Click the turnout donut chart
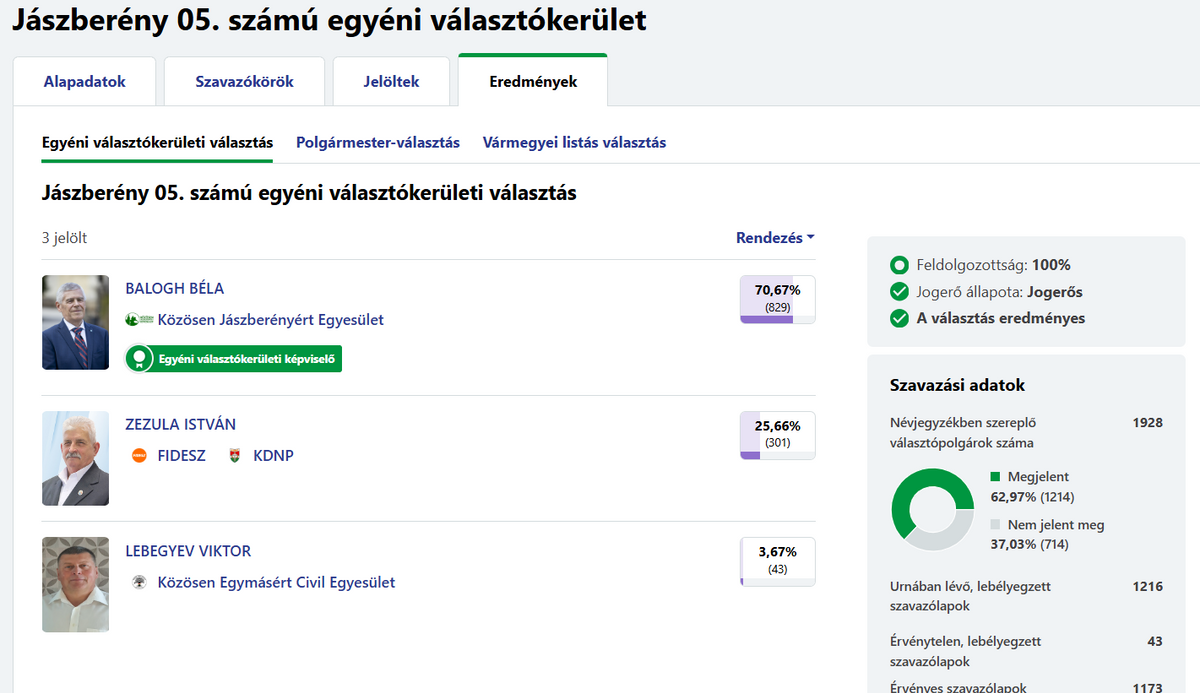 [x=931, y=509]
